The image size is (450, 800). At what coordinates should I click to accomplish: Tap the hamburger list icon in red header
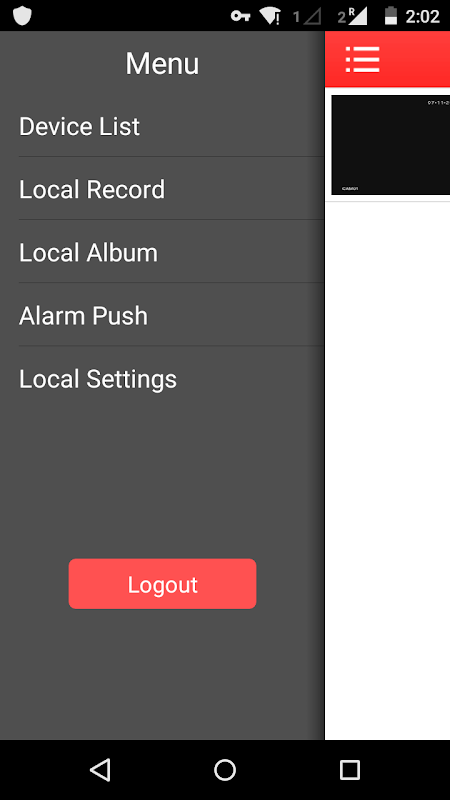coord(362,59)
